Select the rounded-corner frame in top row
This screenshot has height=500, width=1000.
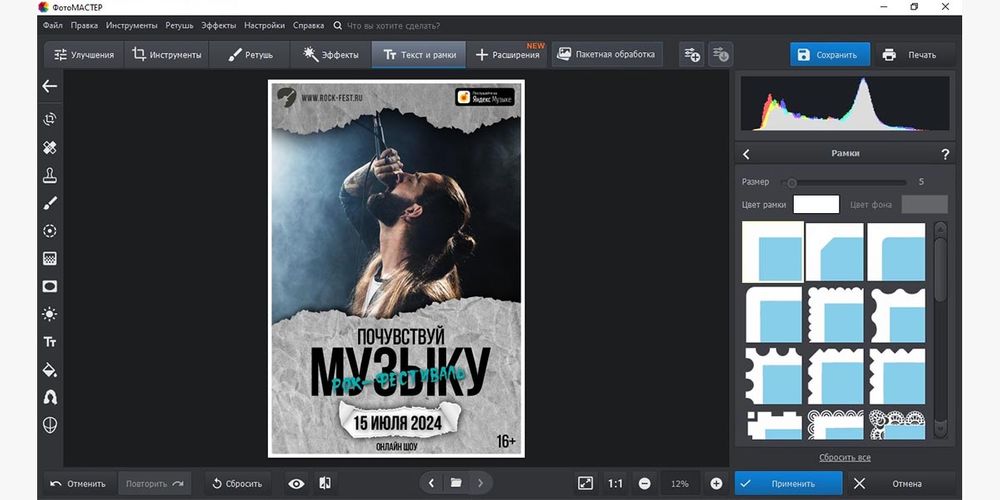coord(896,252)
